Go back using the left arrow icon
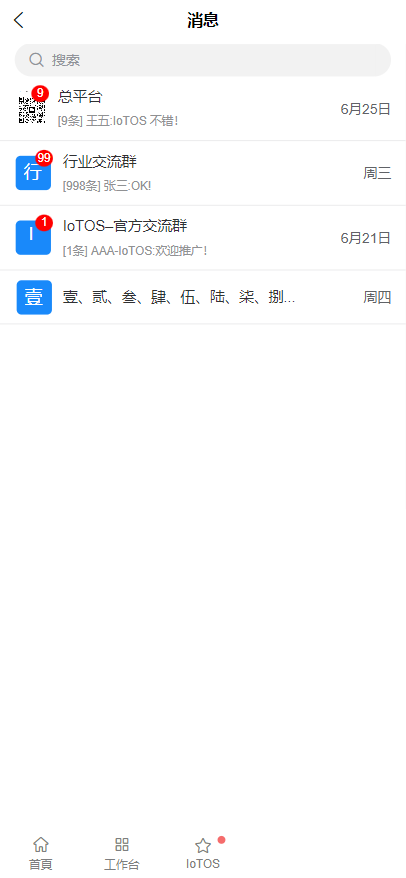The image size is (406, 878). 18,21
